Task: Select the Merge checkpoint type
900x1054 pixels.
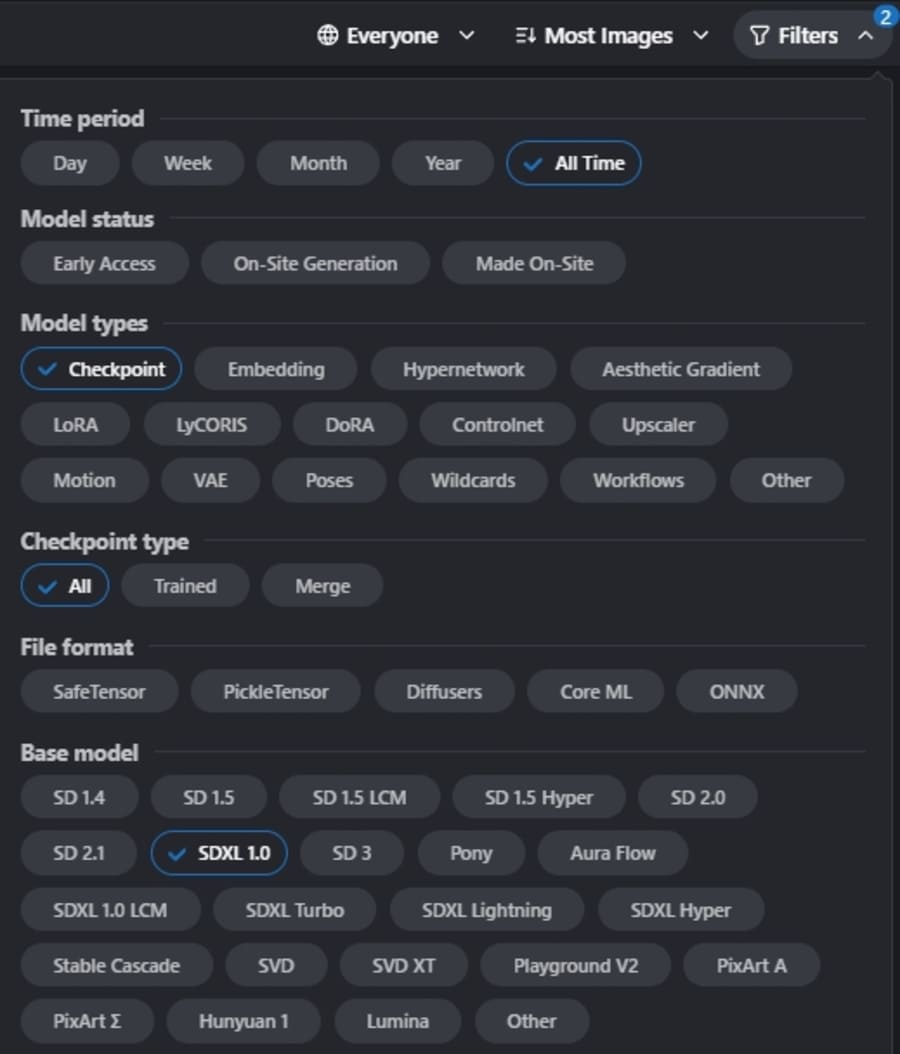Action: click(x=322, y=586)
